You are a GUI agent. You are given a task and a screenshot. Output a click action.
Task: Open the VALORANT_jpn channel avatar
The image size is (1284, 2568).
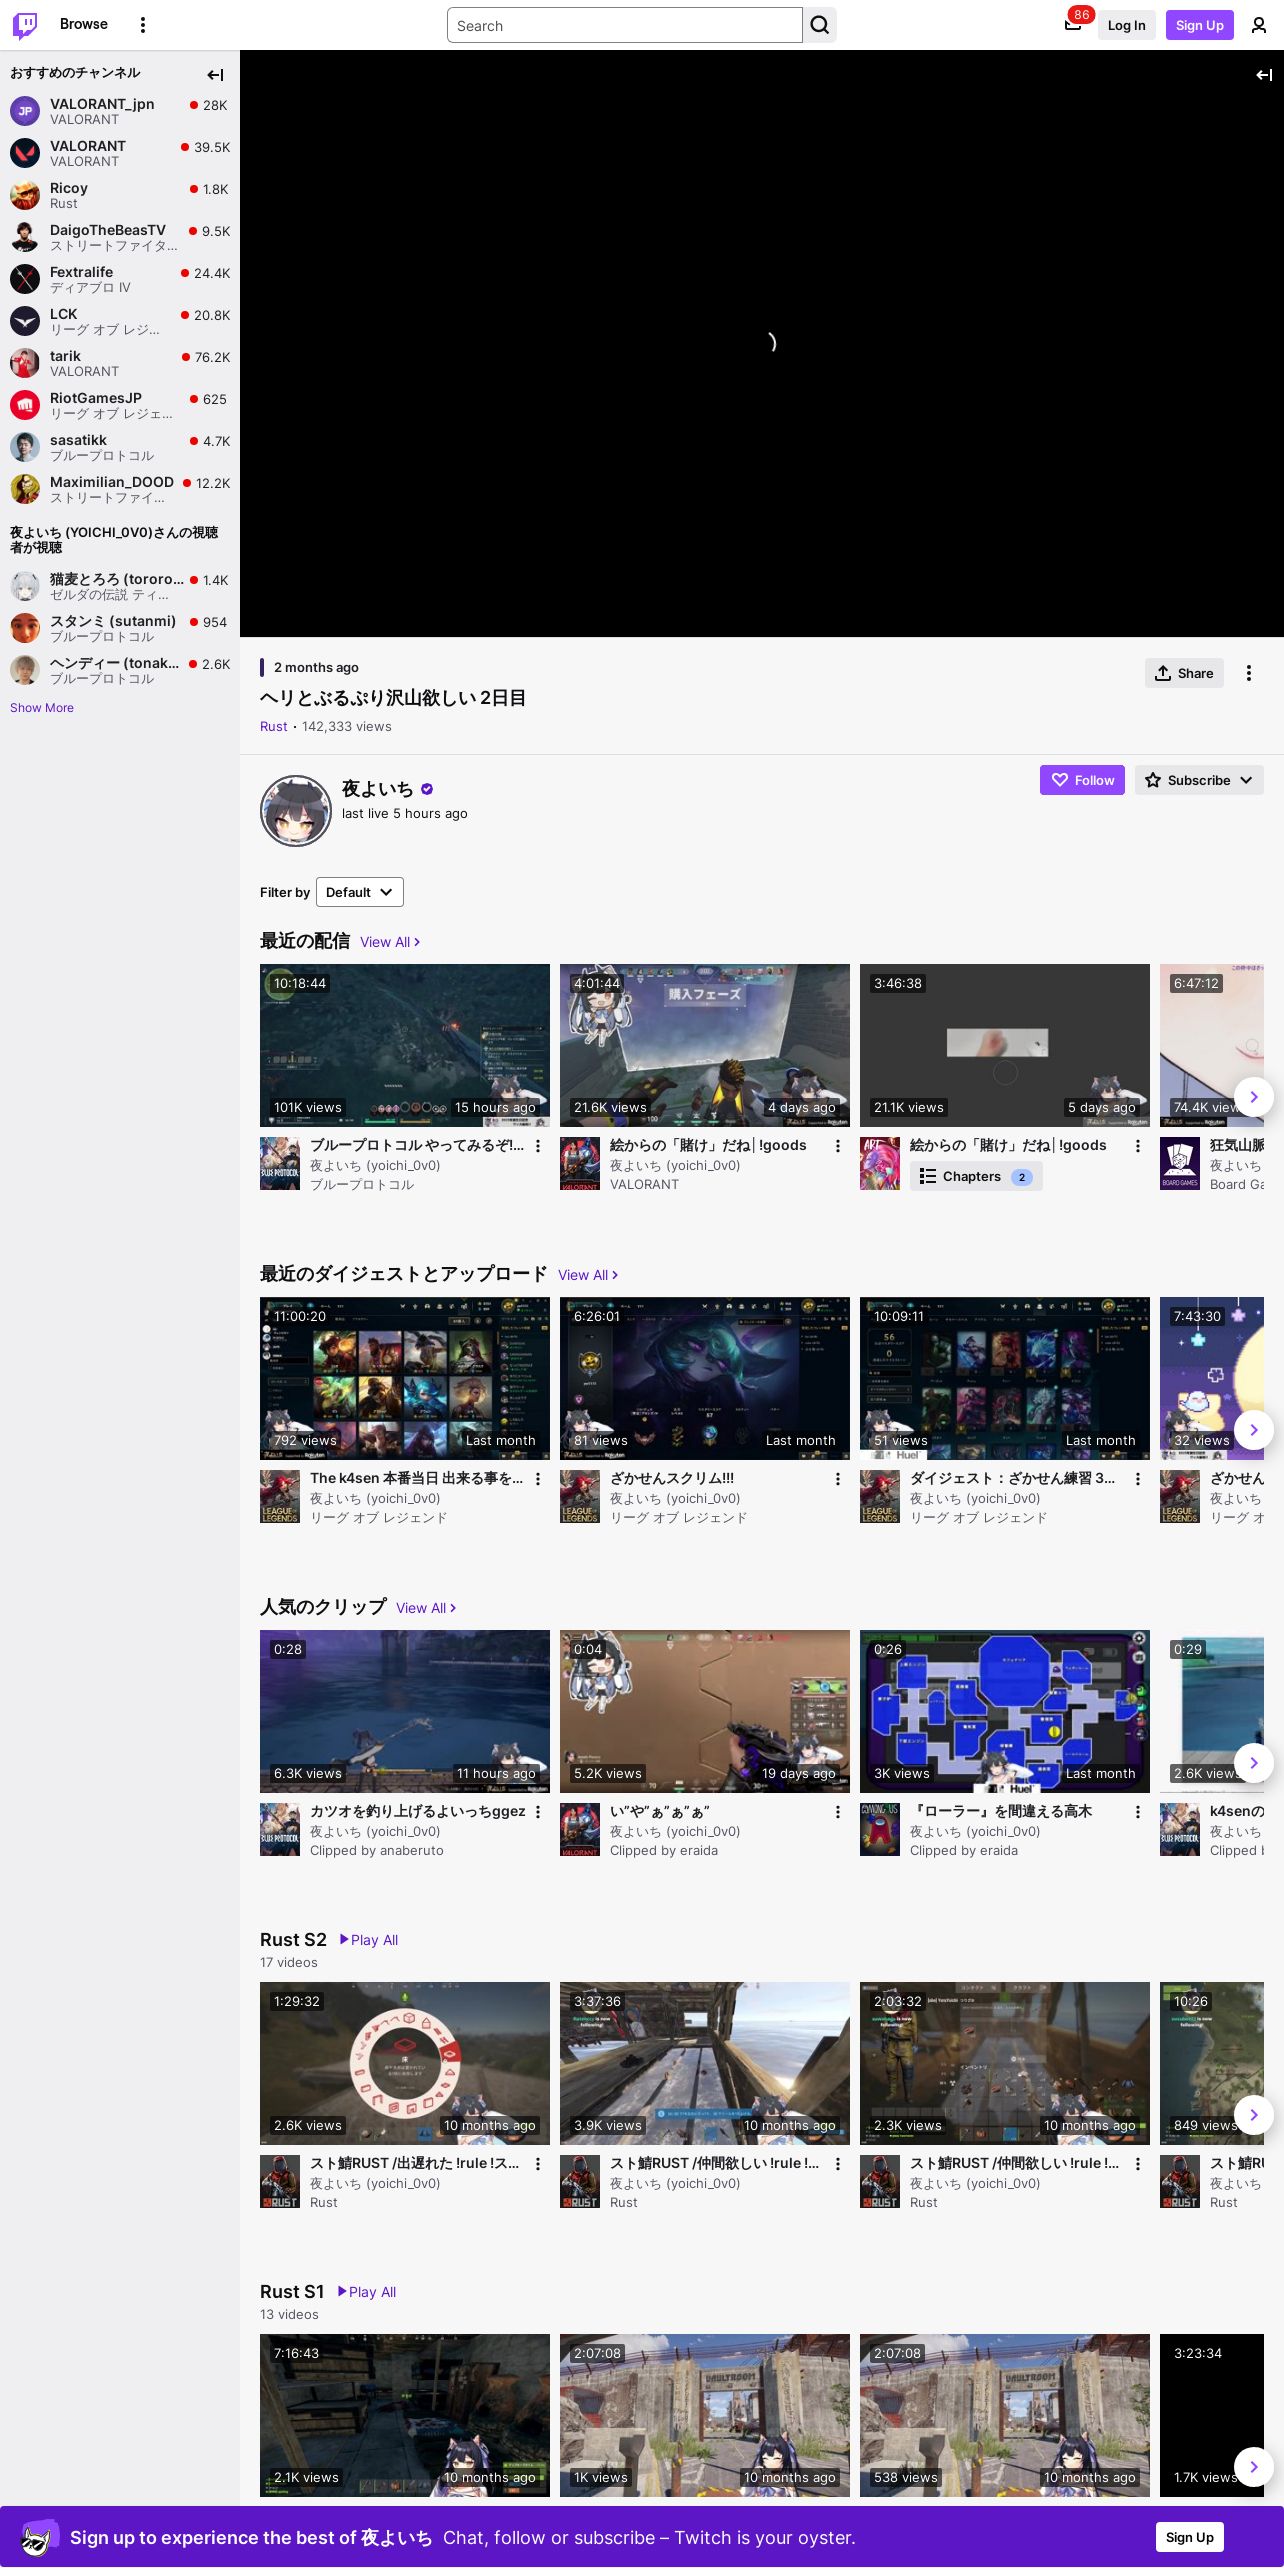(25, 111)
